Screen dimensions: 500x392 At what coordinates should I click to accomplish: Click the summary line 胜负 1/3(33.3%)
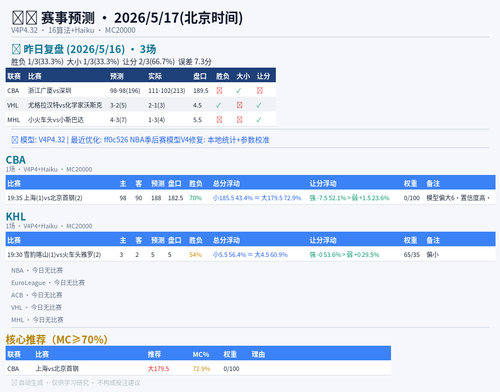click(x=37, y=62)
